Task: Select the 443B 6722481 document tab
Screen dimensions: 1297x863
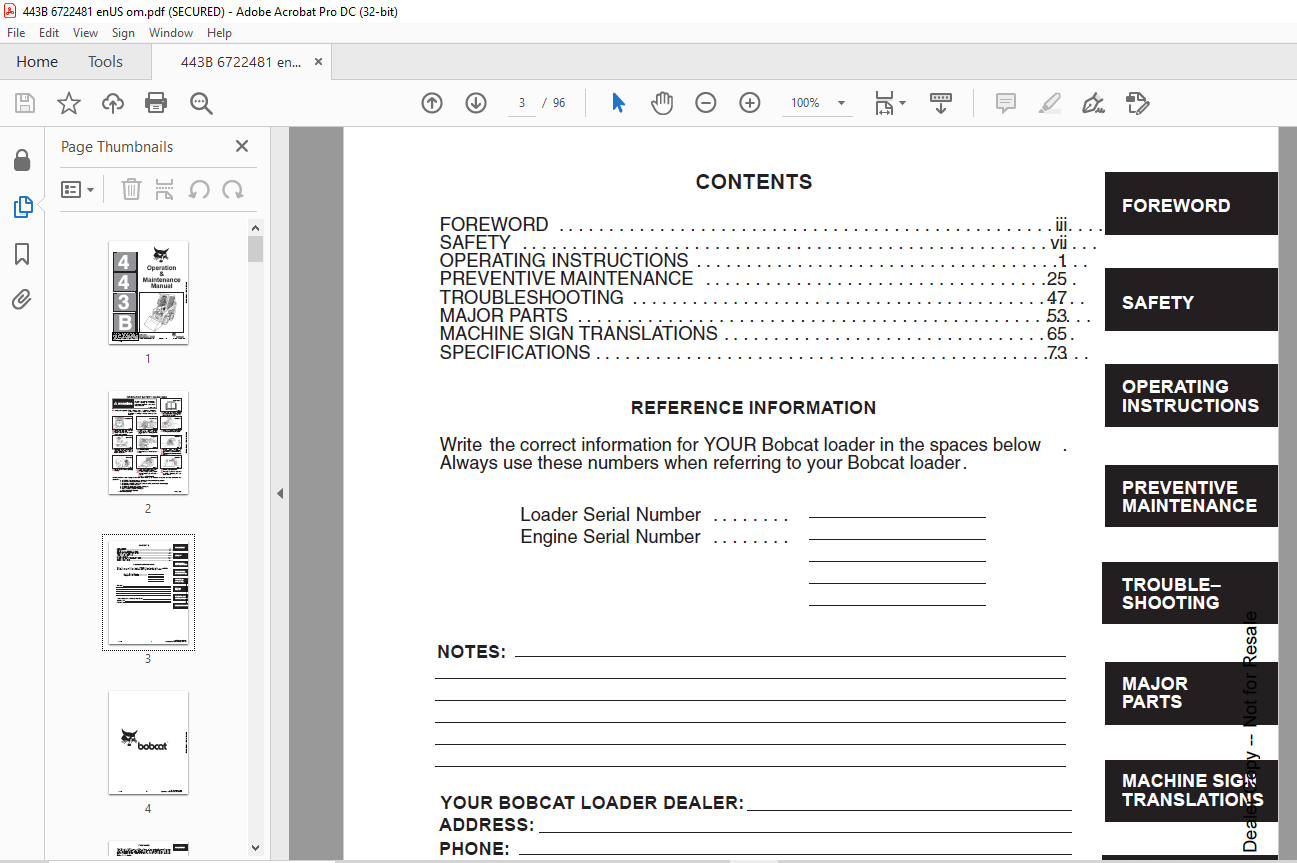Action: [240, 62]
